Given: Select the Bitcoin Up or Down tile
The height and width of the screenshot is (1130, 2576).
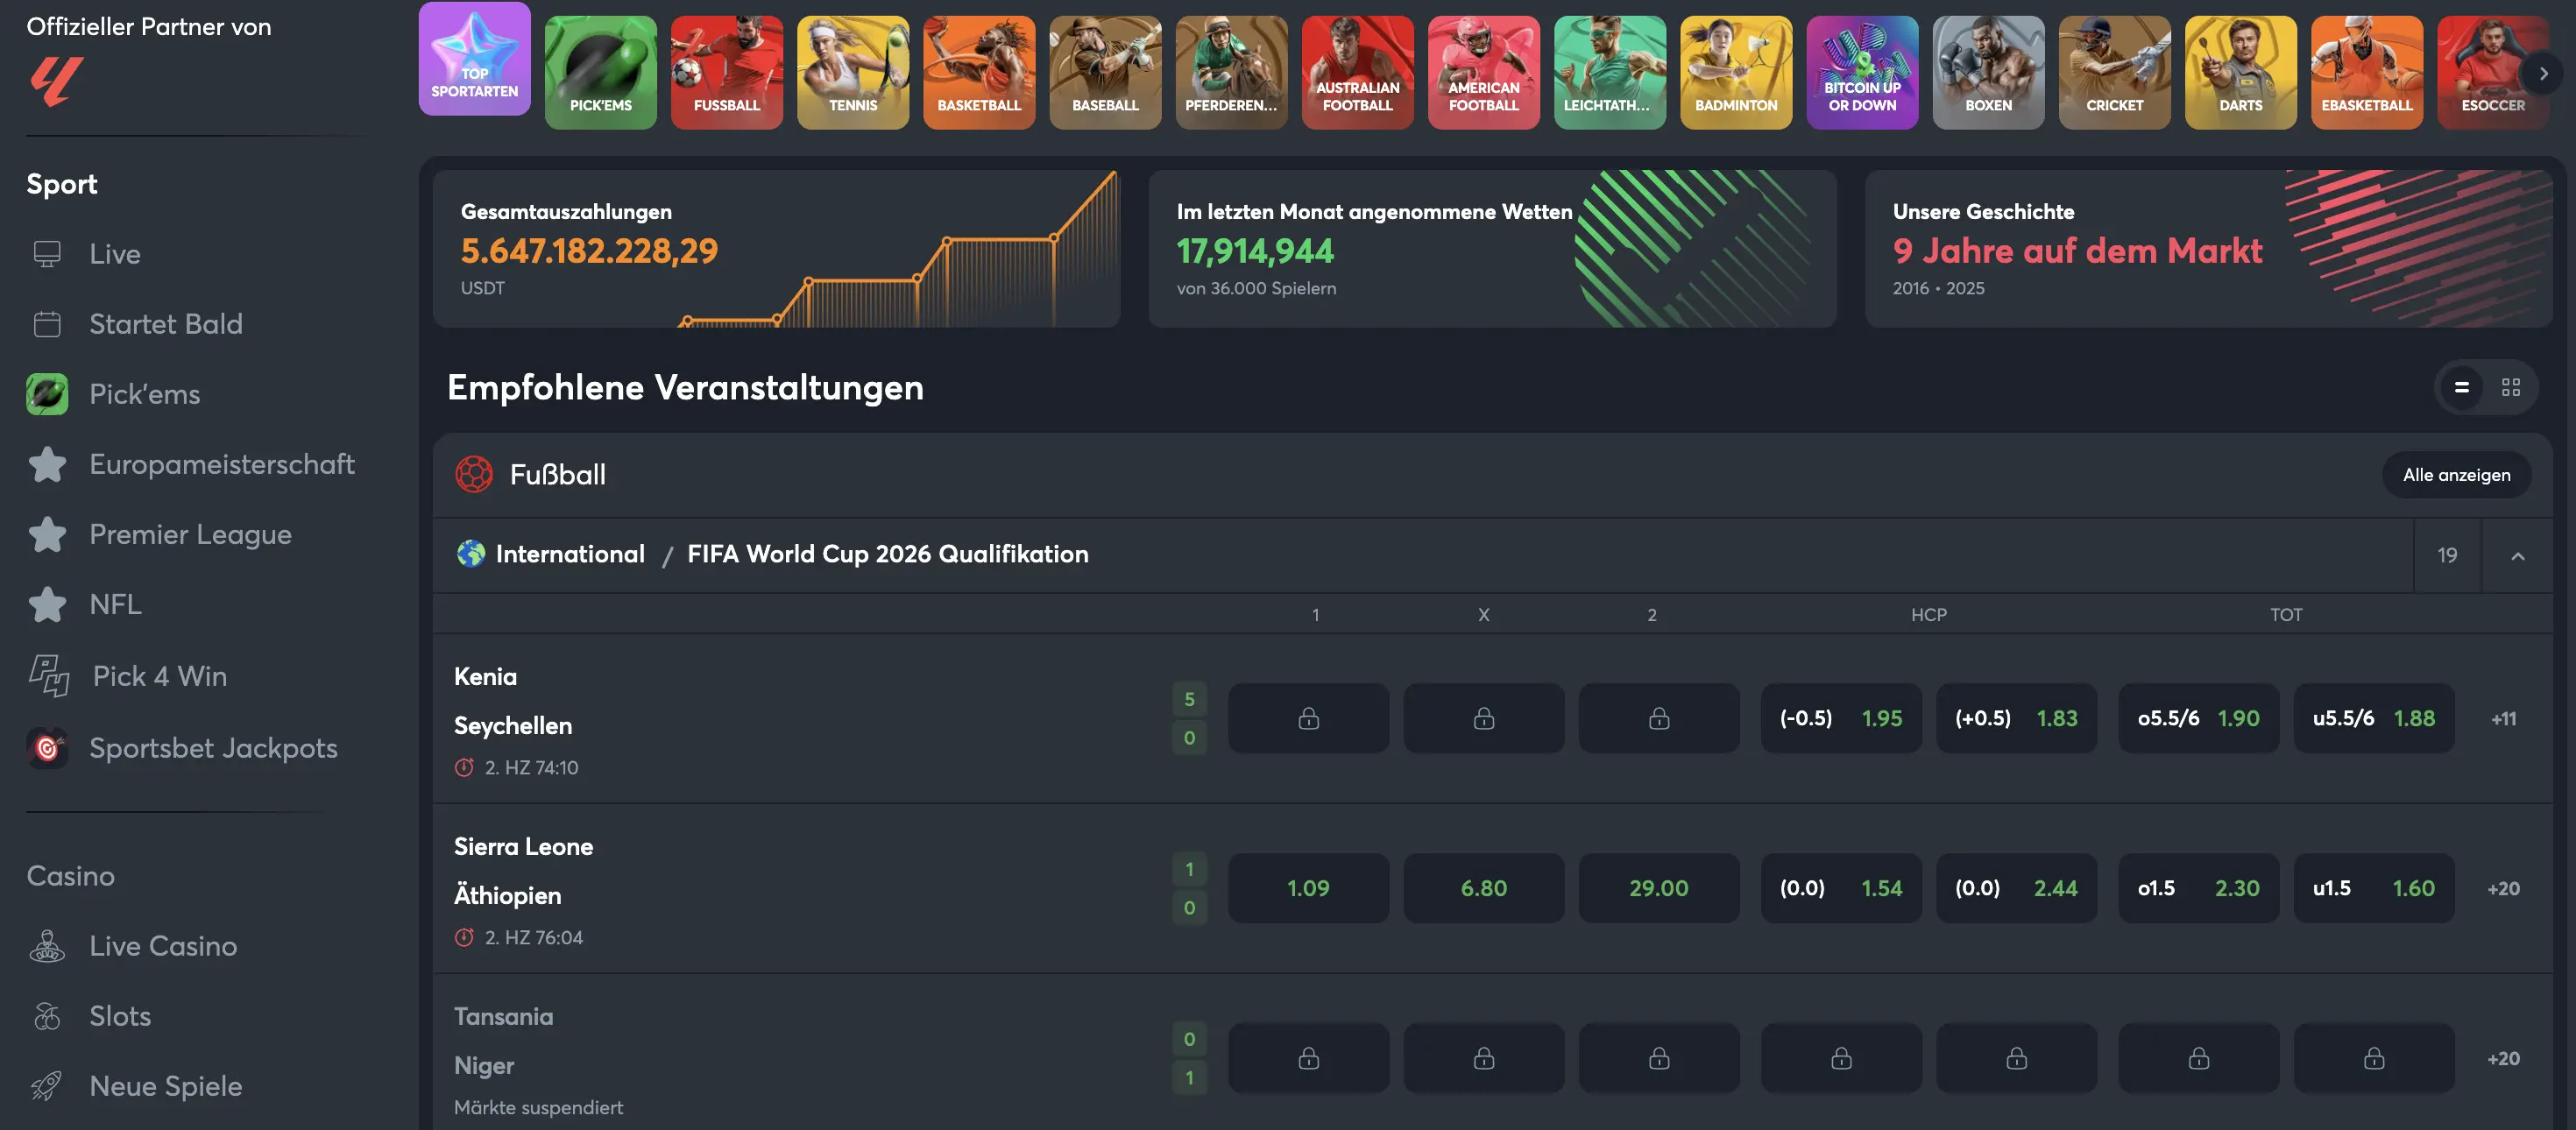Looking at the screenshot, I should (x=1862, y=72).
